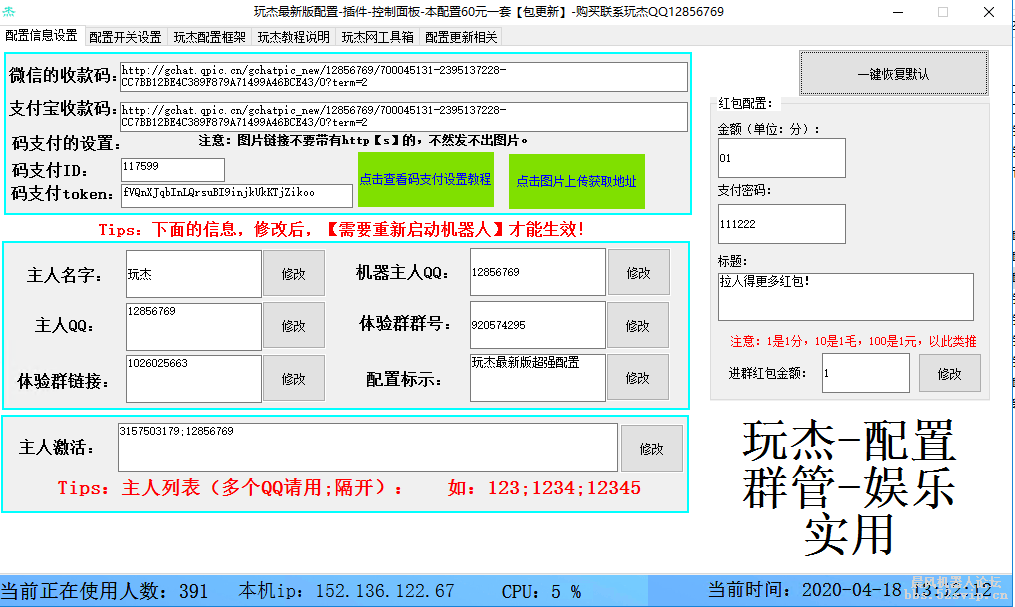Open 玩杰网工具箱 tab
1015x607 pixels.
[x=377, y=37]
